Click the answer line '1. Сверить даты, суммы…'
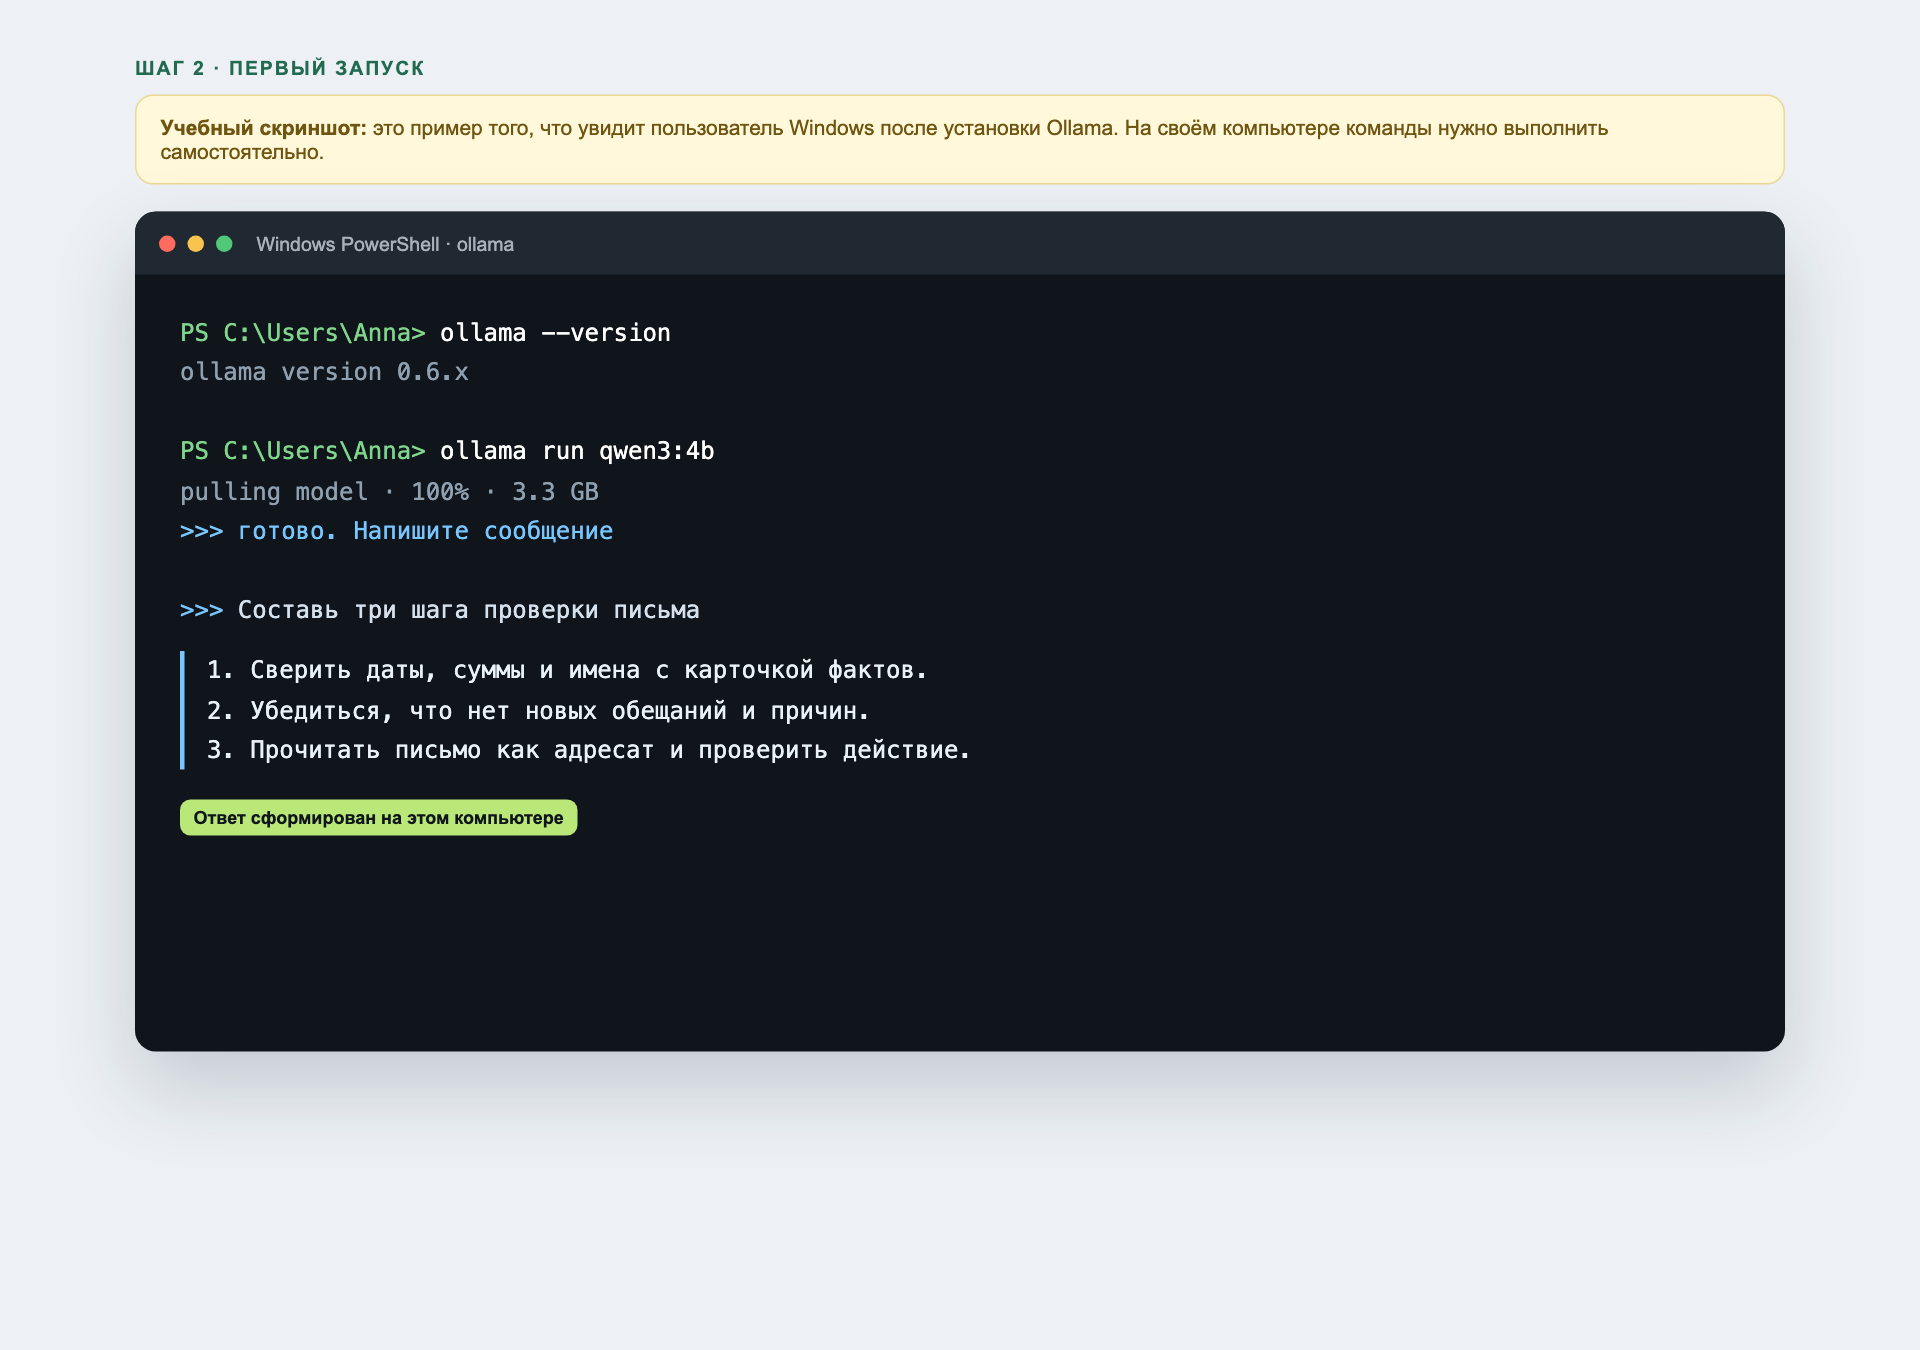This screenshot has height=1350, width=1920. pos(567,670)
